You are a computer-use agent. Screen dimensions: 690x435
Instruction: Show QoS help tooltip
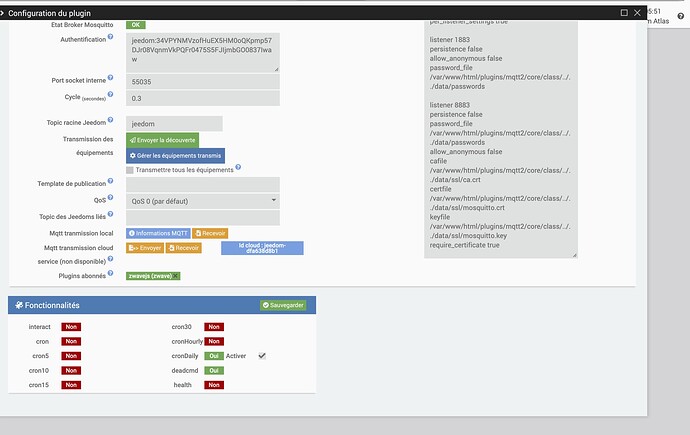tap(110, 197)
